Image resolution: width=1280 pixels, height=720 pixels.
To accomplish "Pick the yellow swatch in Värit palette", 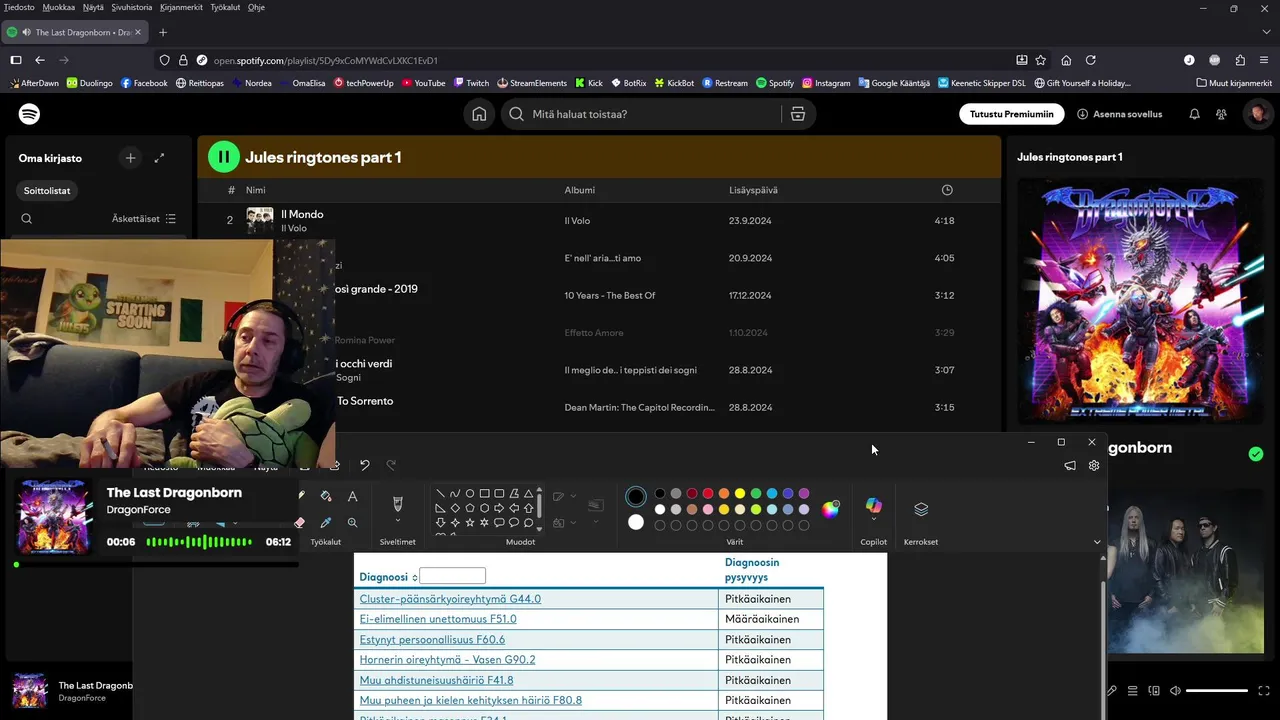I will coord(740,493).
